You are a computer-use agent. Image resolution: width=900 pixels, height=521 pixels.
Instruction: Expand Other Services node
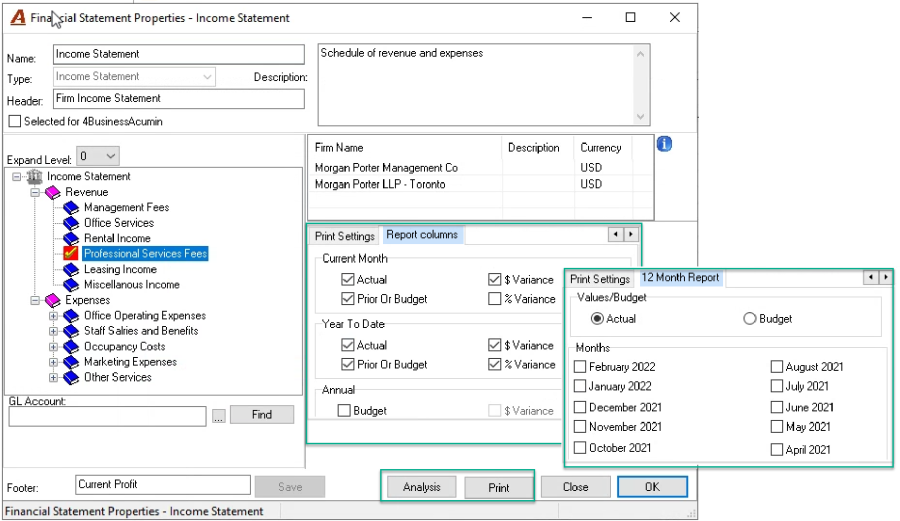click(53, 378)
